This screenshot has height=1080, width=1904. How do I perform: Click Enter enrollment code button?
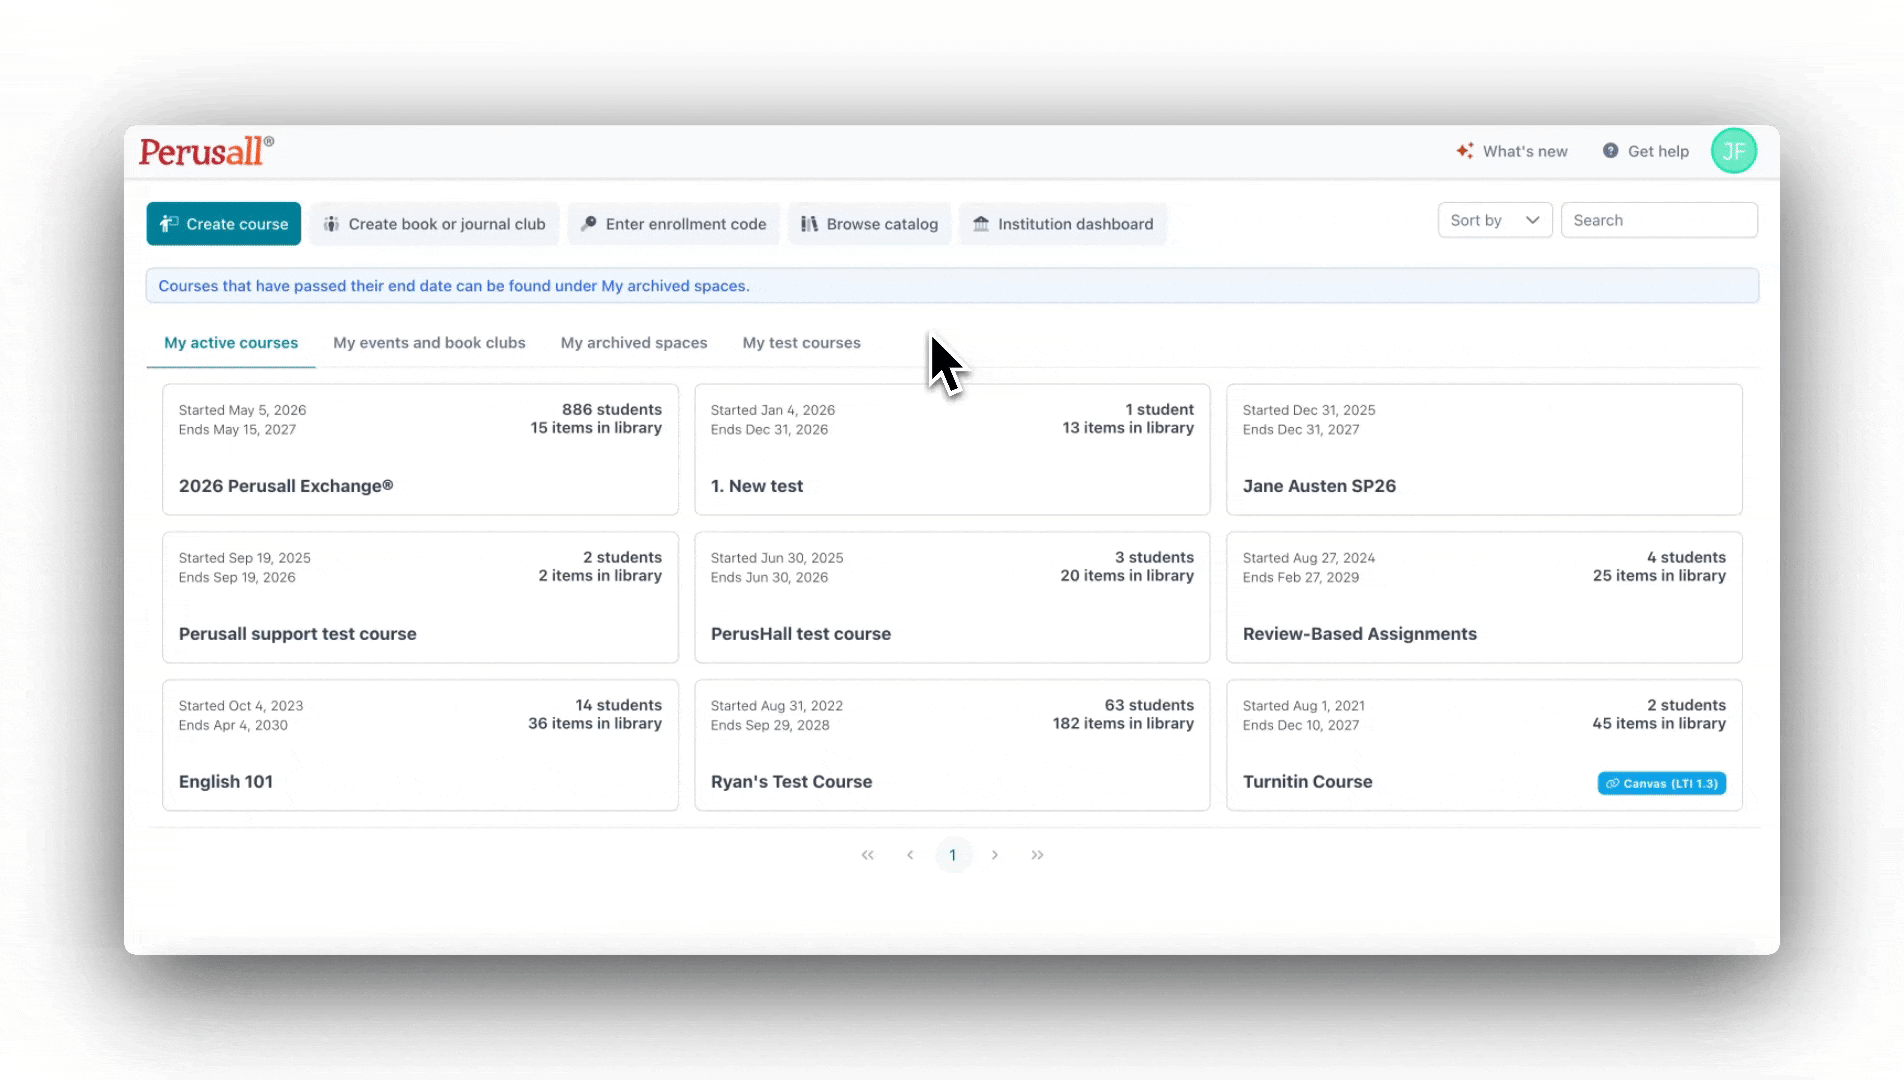coord(674,224)
